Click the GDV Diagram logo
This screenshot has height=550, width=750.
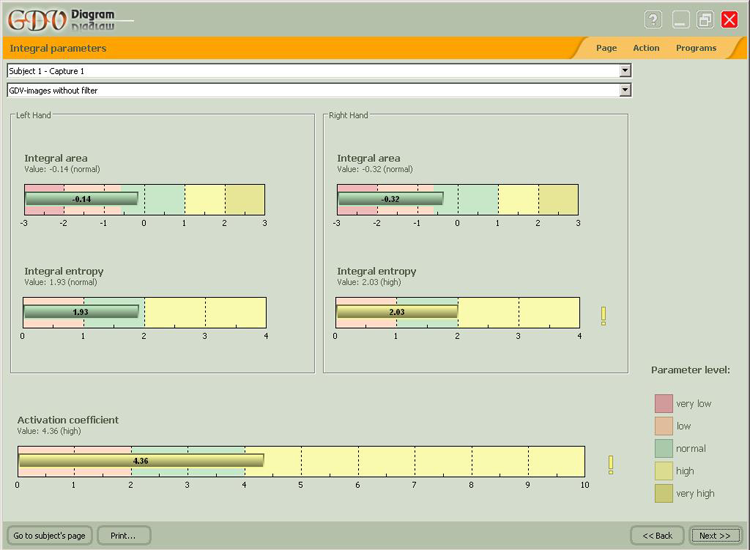(x=60, y=19)
